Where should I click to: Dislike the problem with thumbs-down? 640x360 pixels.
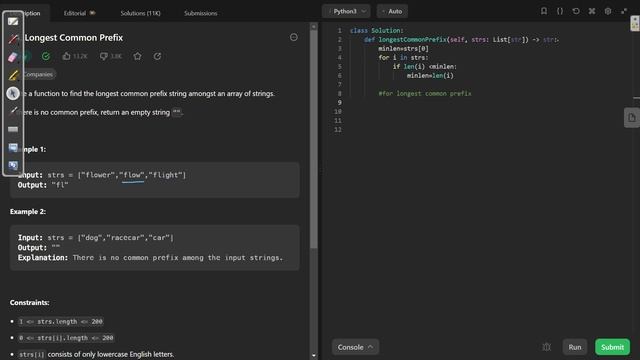tap(111, 56)
